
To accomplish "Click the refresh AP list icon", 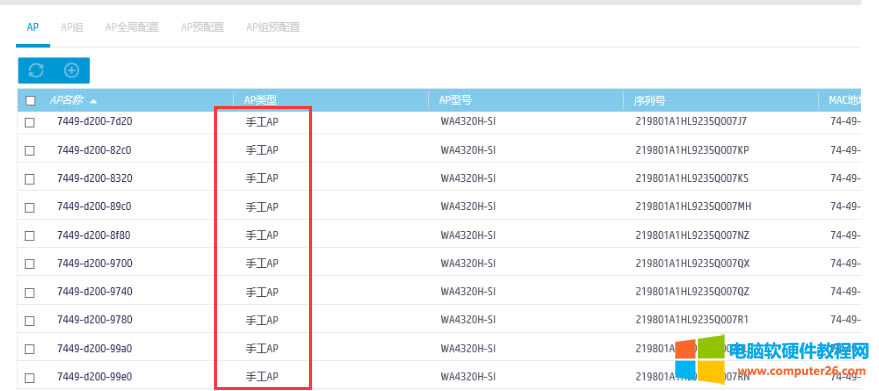I will [36, 71].
